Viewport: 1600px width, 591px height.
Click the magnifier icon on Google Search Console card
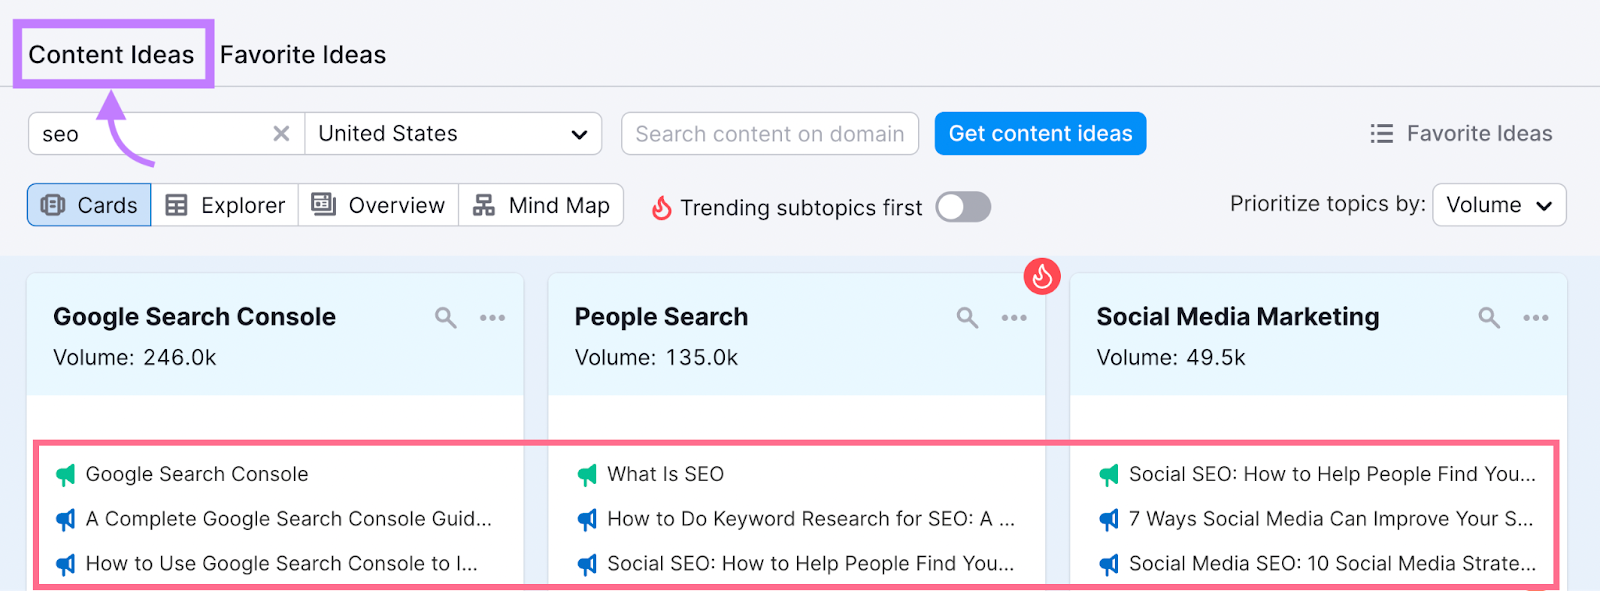444,317
